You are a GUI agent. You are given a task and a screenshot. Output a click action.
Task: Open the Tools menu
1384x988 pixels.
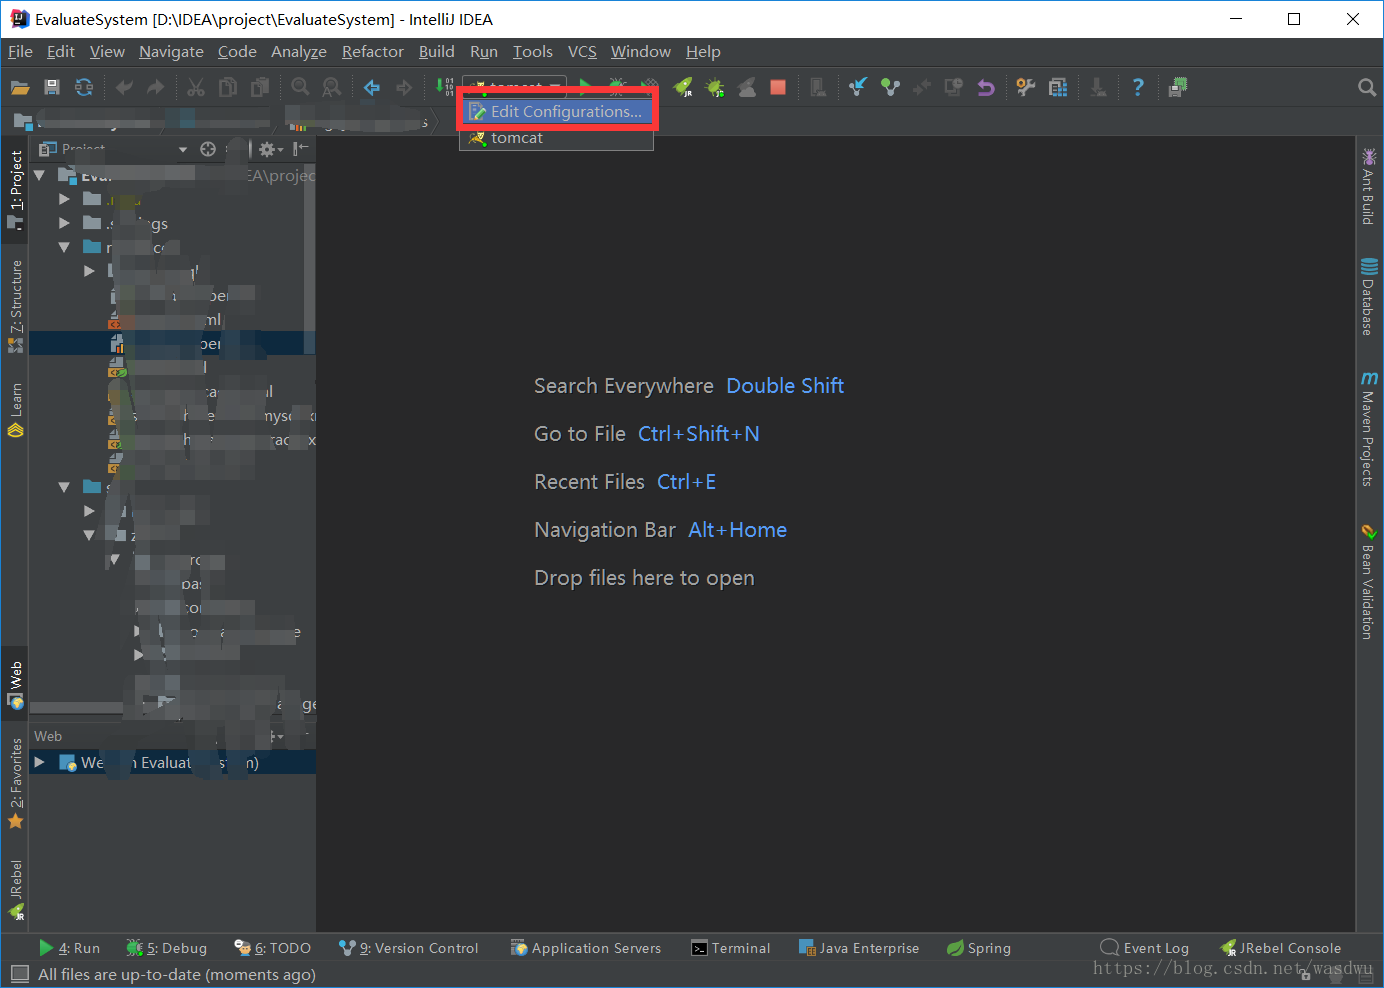tap(533, 51)
